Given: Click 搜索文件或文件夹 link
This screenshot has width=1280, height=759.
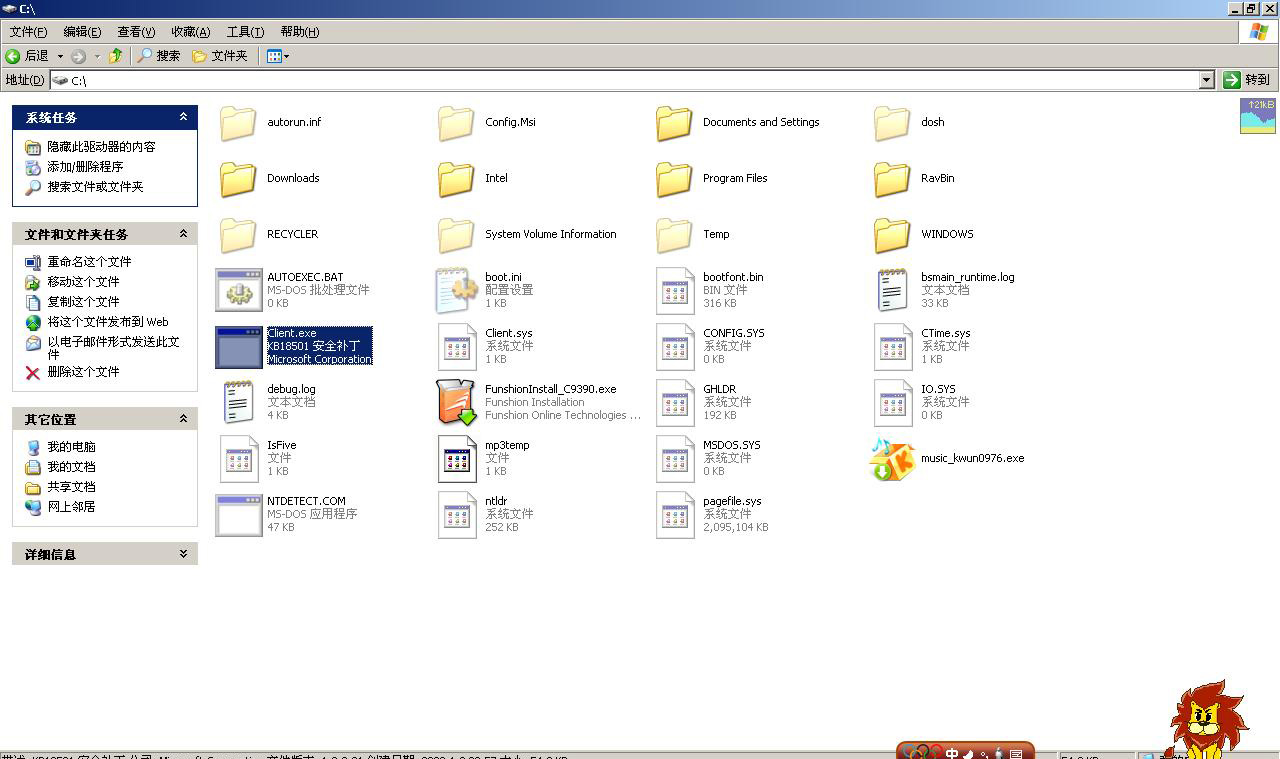Looking at the screenshot, I should [95, 187].
